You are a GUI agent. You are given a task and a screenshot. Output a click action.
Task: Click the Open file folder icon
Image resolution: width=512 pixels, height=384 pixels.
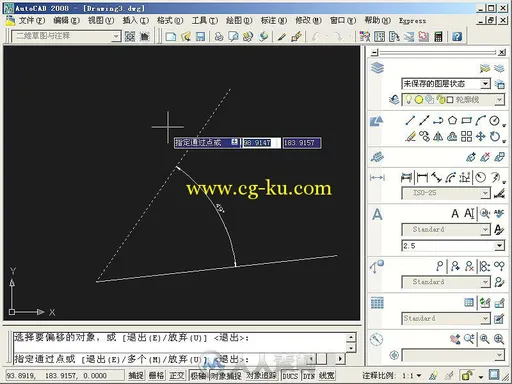[x=186, y=36]
